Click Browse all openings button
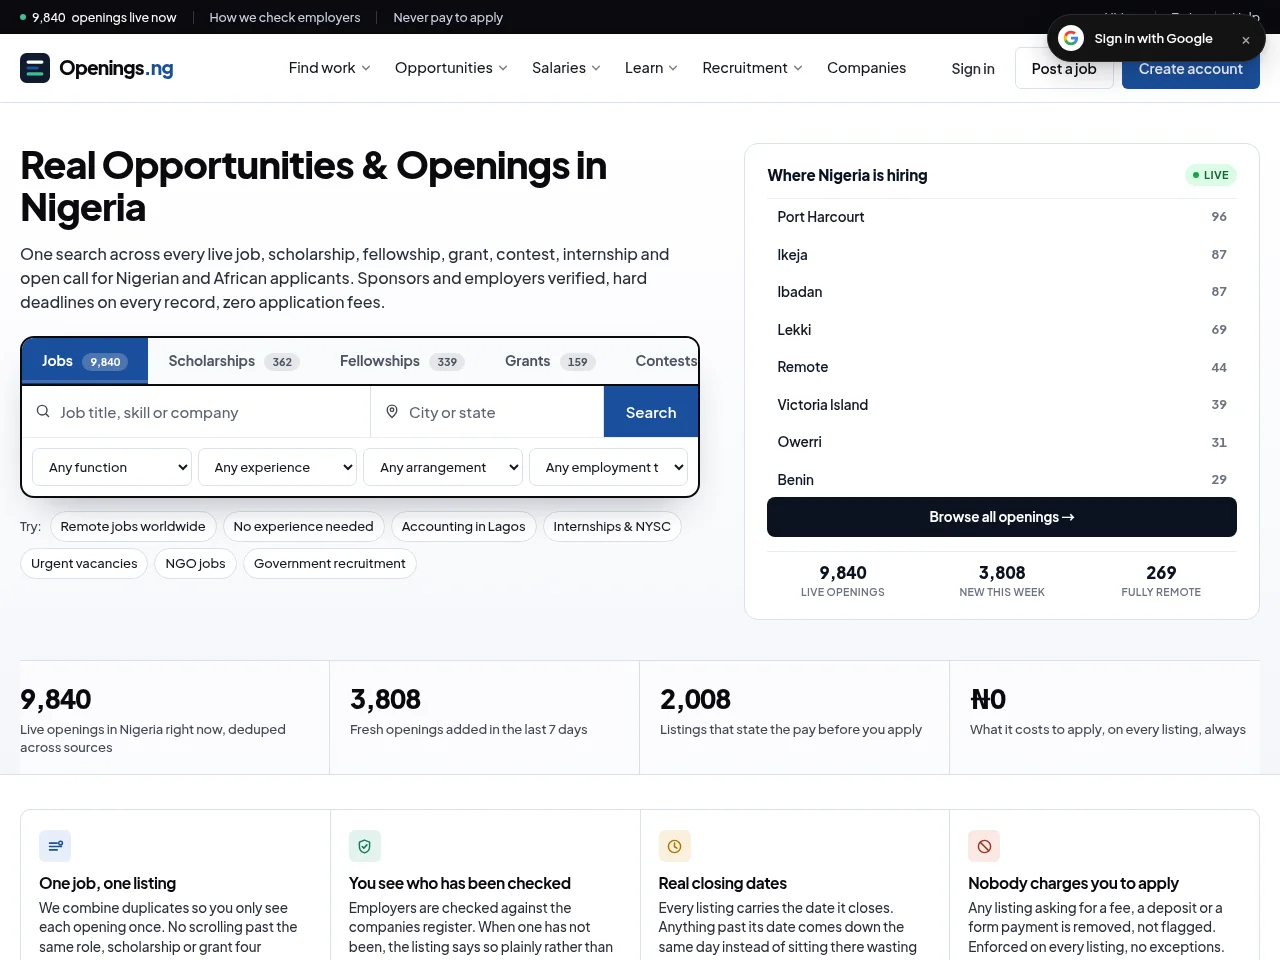 (1002, 517)
